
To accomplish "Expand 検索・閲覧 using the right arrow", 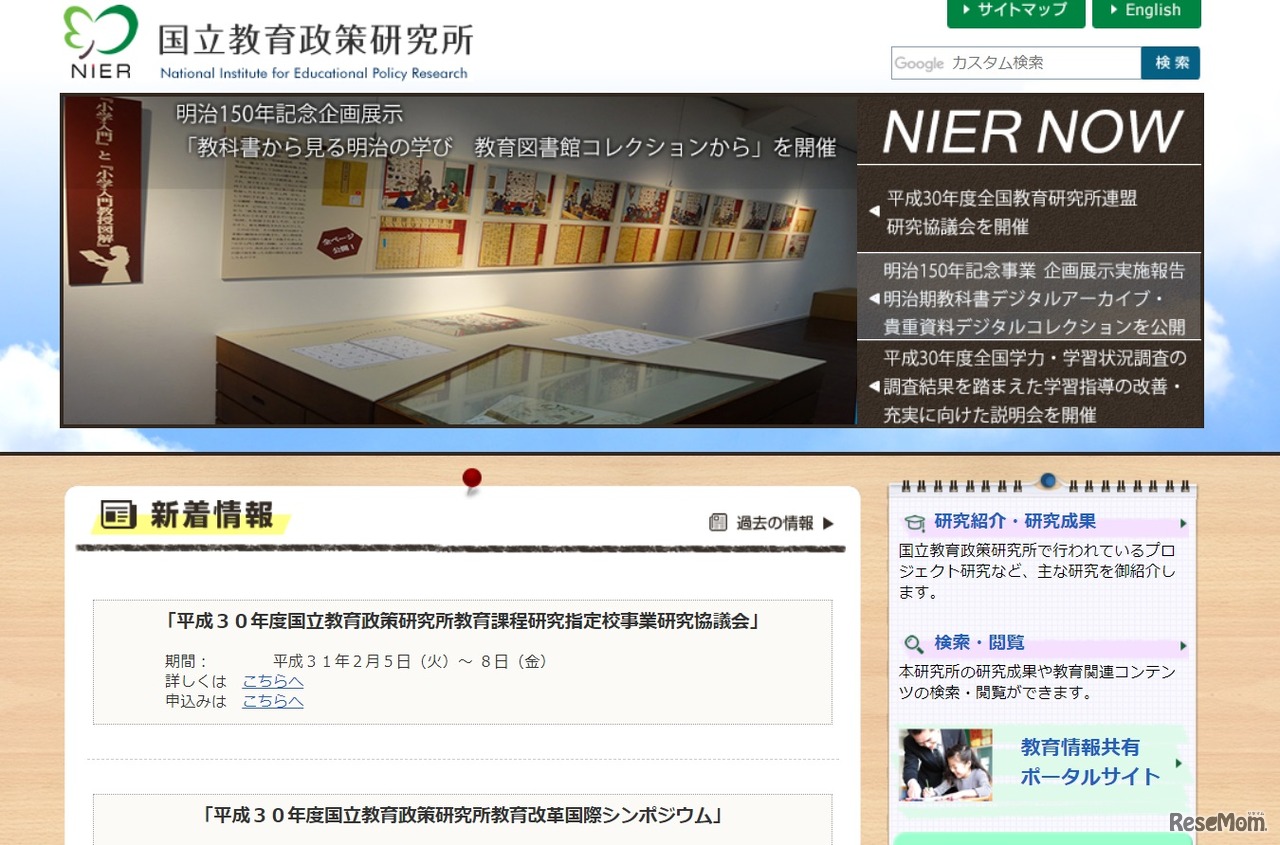I will coord(1183,645).
